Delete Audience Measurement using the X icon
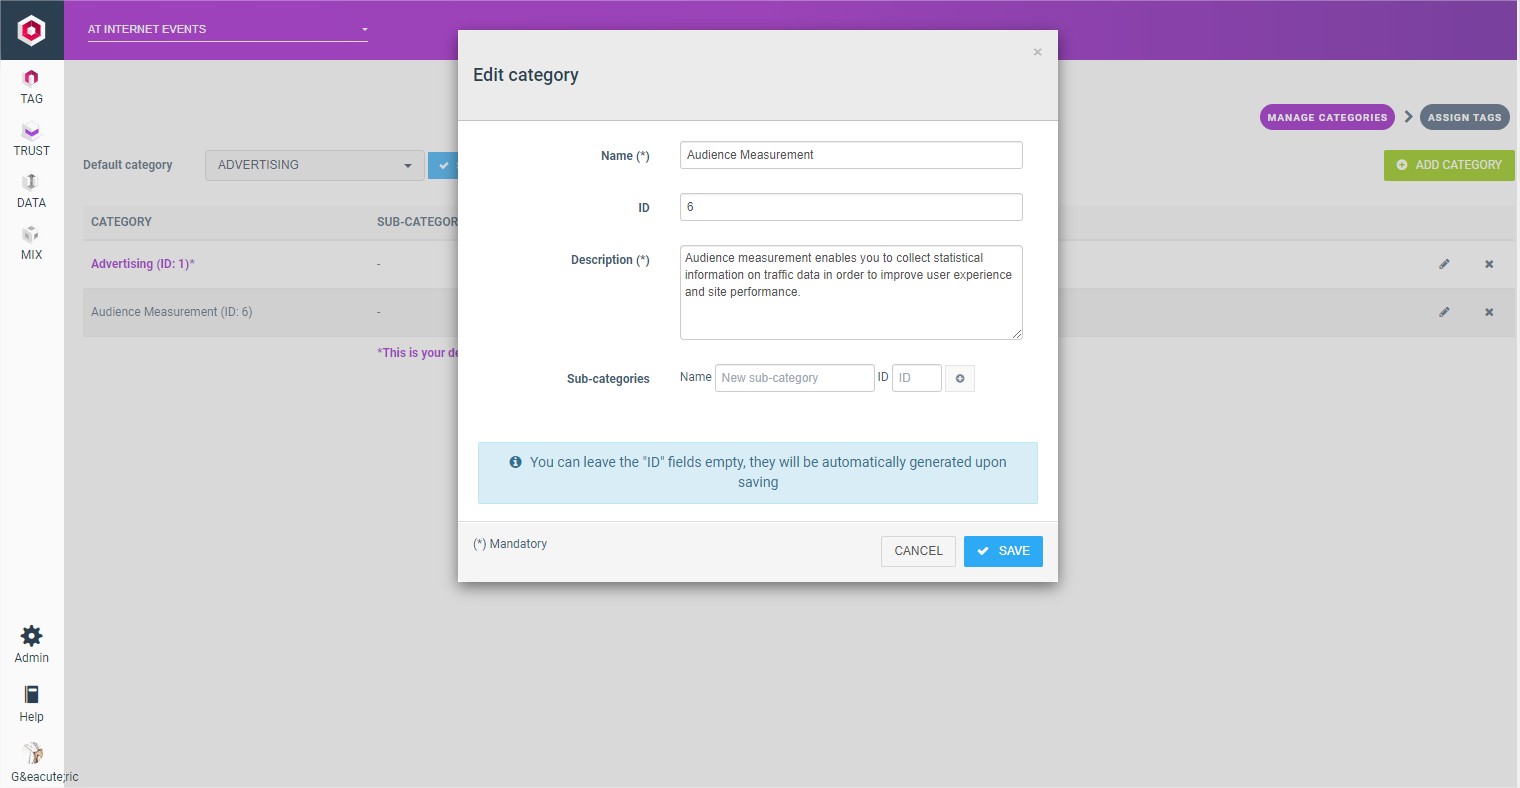Viewport: 1520px width, 788px height. click(1489, 311)
